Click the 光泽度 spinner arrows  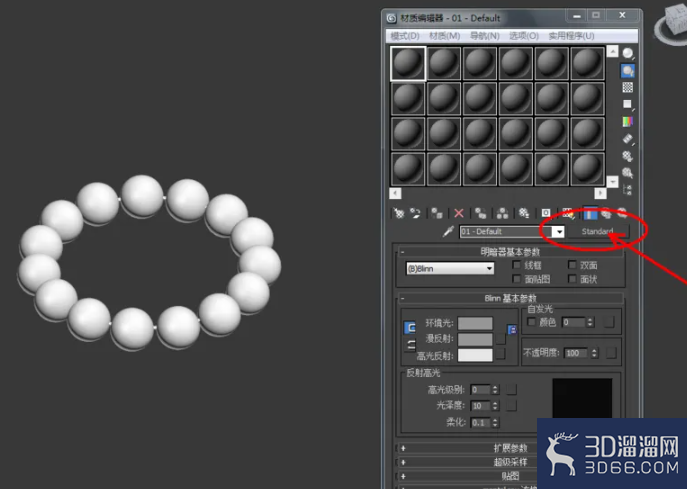point(495,406)
